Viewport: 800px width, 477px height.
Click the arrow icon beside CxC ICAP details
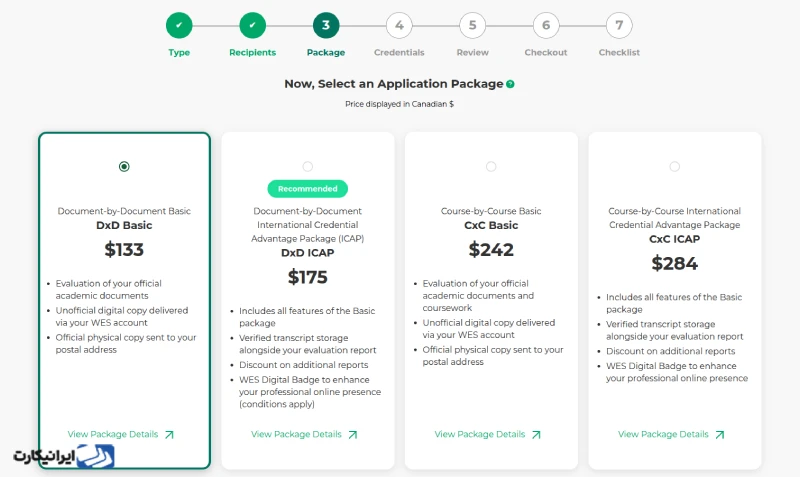(x=720, y=435)
